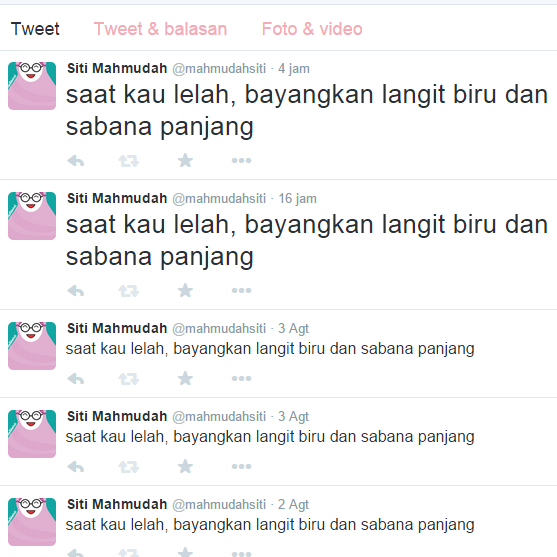Expand more options on second 3 Agt tweet

[242, 466]
